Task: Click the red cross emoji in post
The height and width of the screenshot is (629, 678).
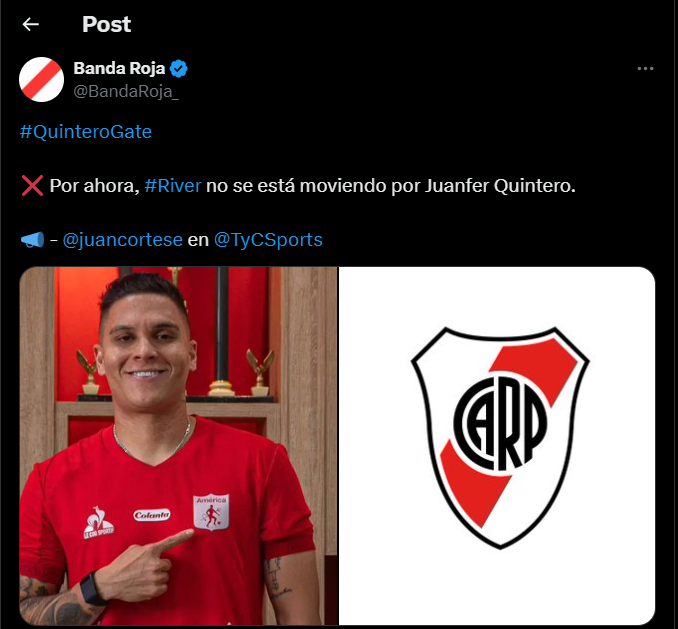Action: pyautogui.click(x=32, y=186)
